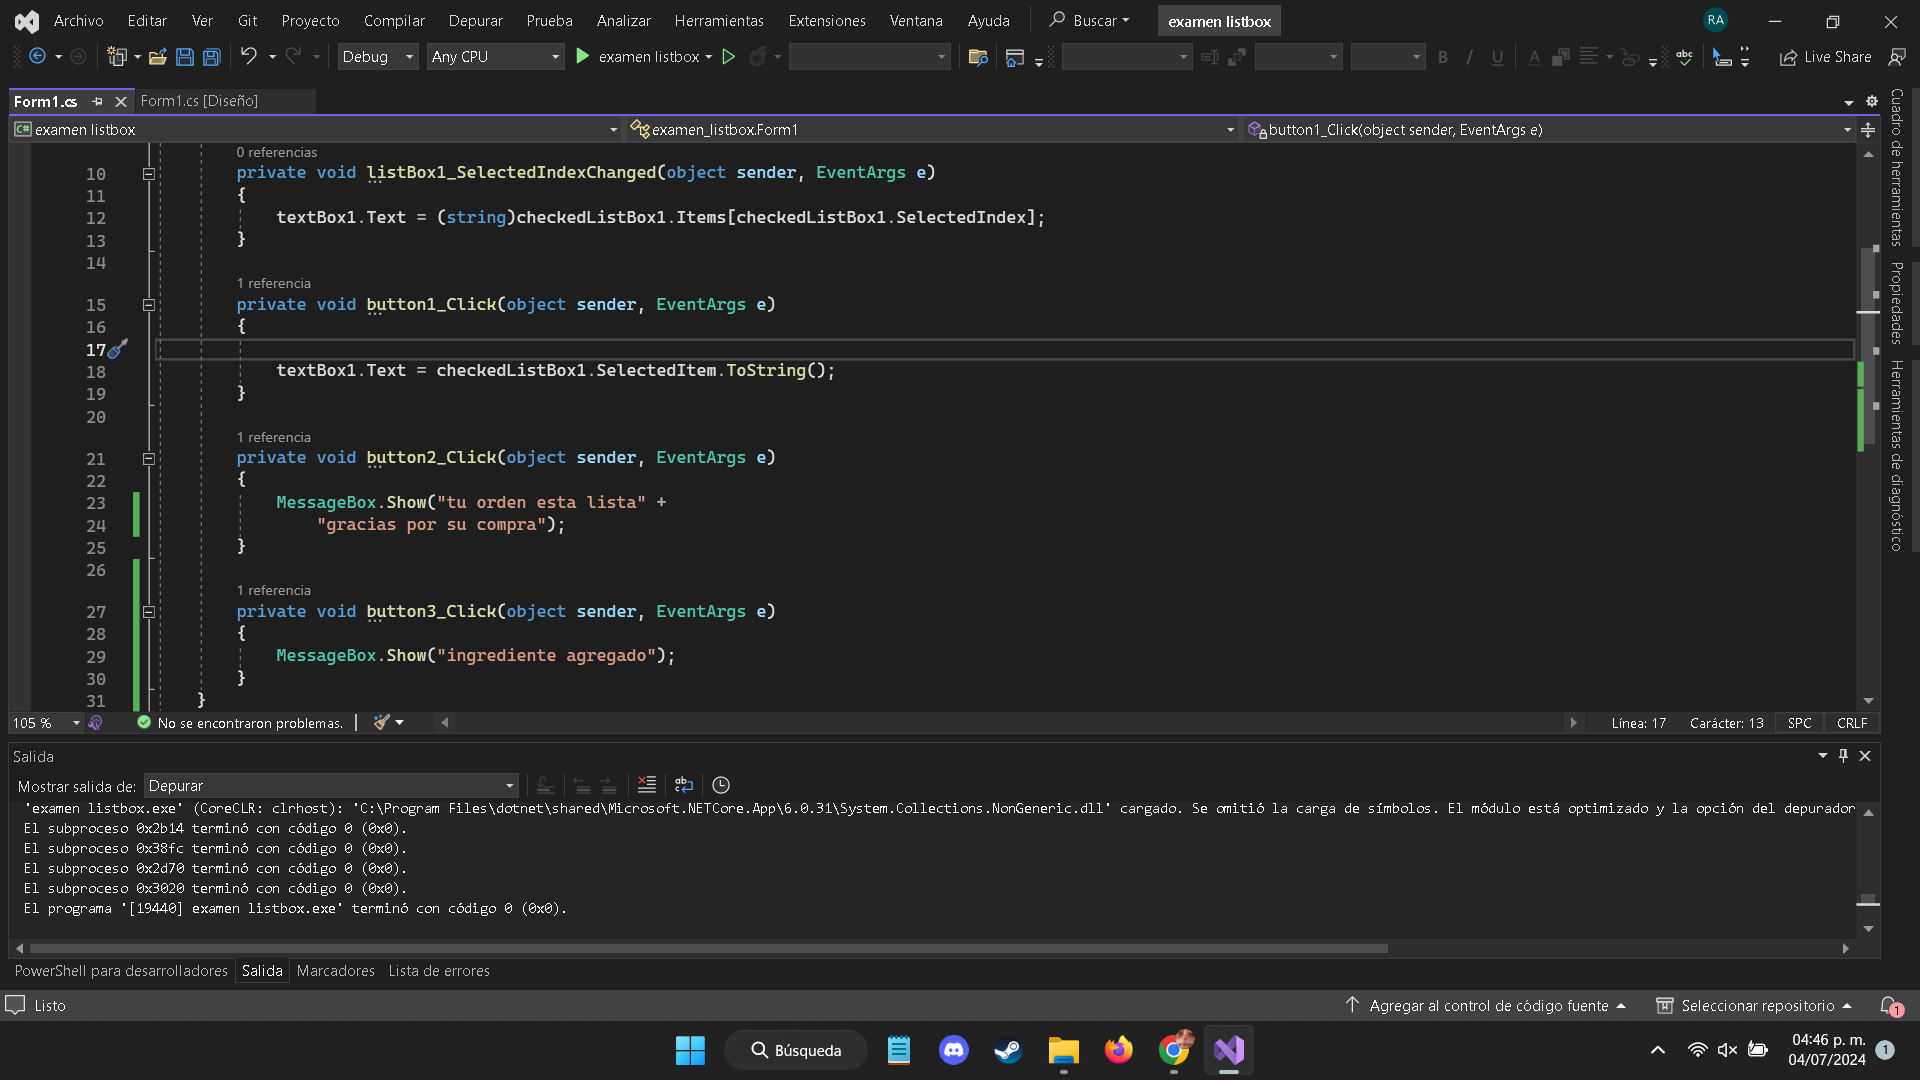The image size is (1920, 1080).
Task: Clear all output in Salida panel
Action: pyautogui.click(x=647, y=785)
